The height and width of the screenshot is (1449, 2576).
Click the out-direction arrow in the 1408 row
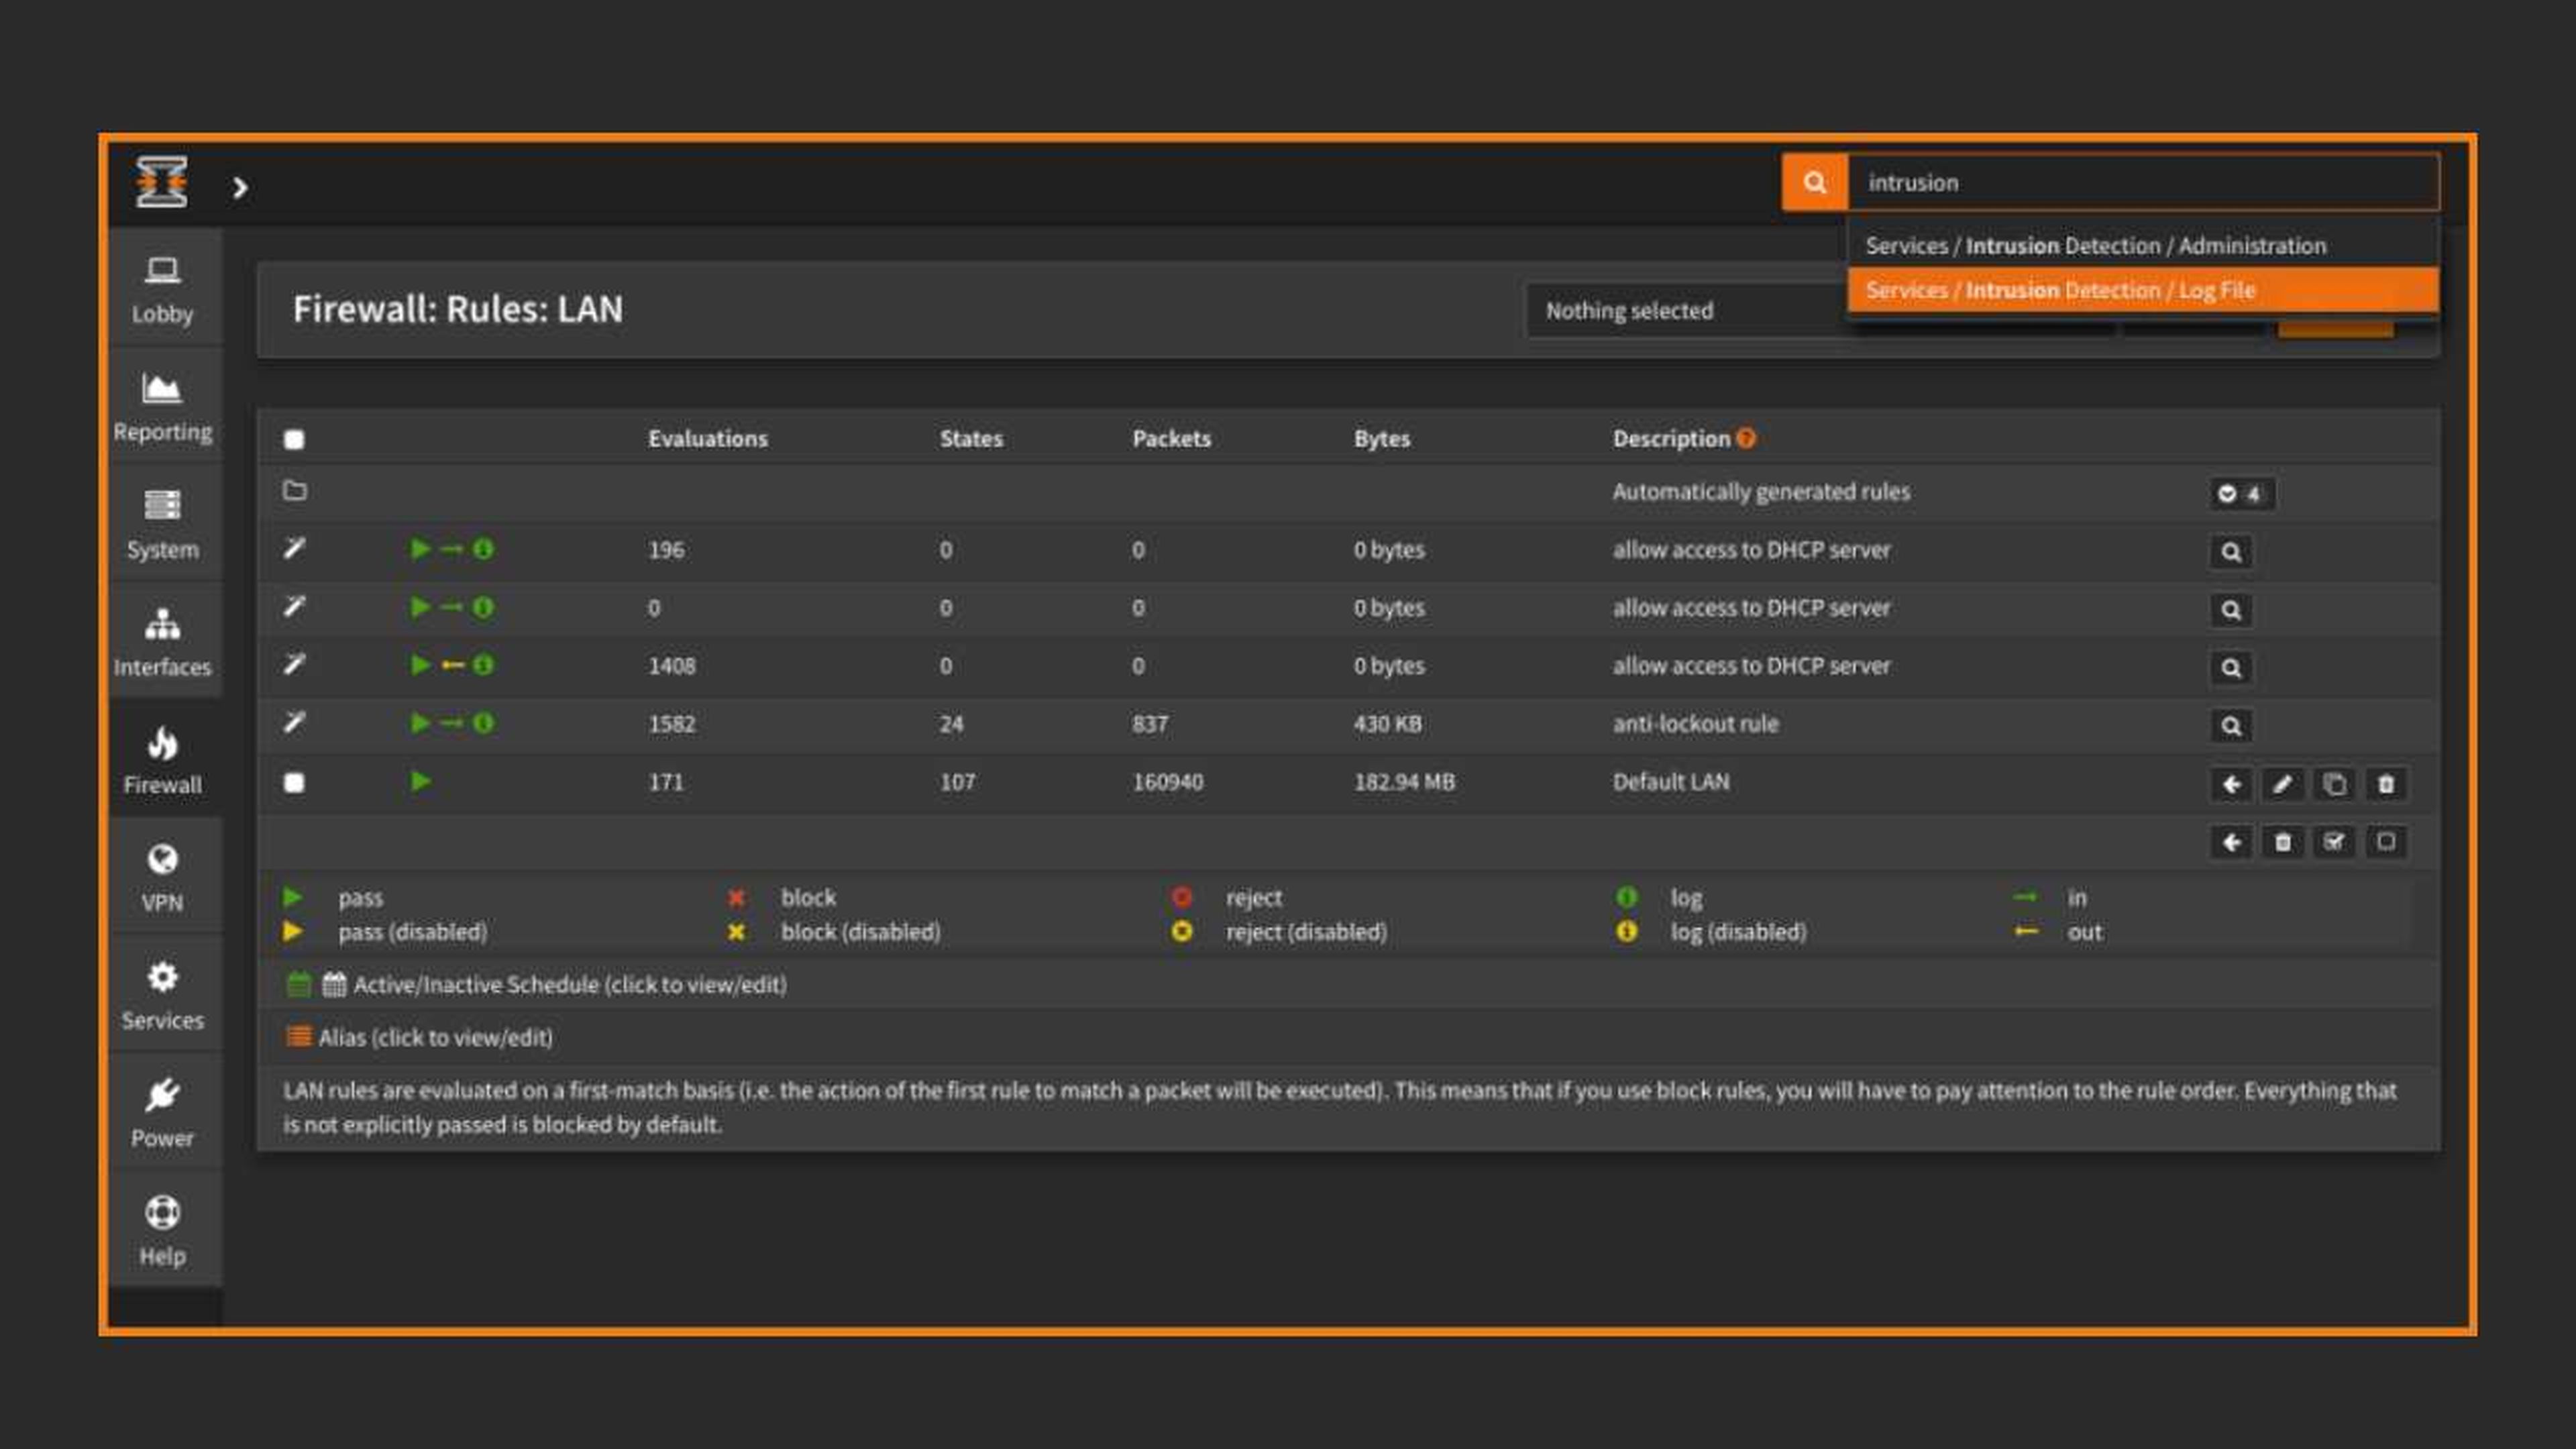[x=453, y=665]
